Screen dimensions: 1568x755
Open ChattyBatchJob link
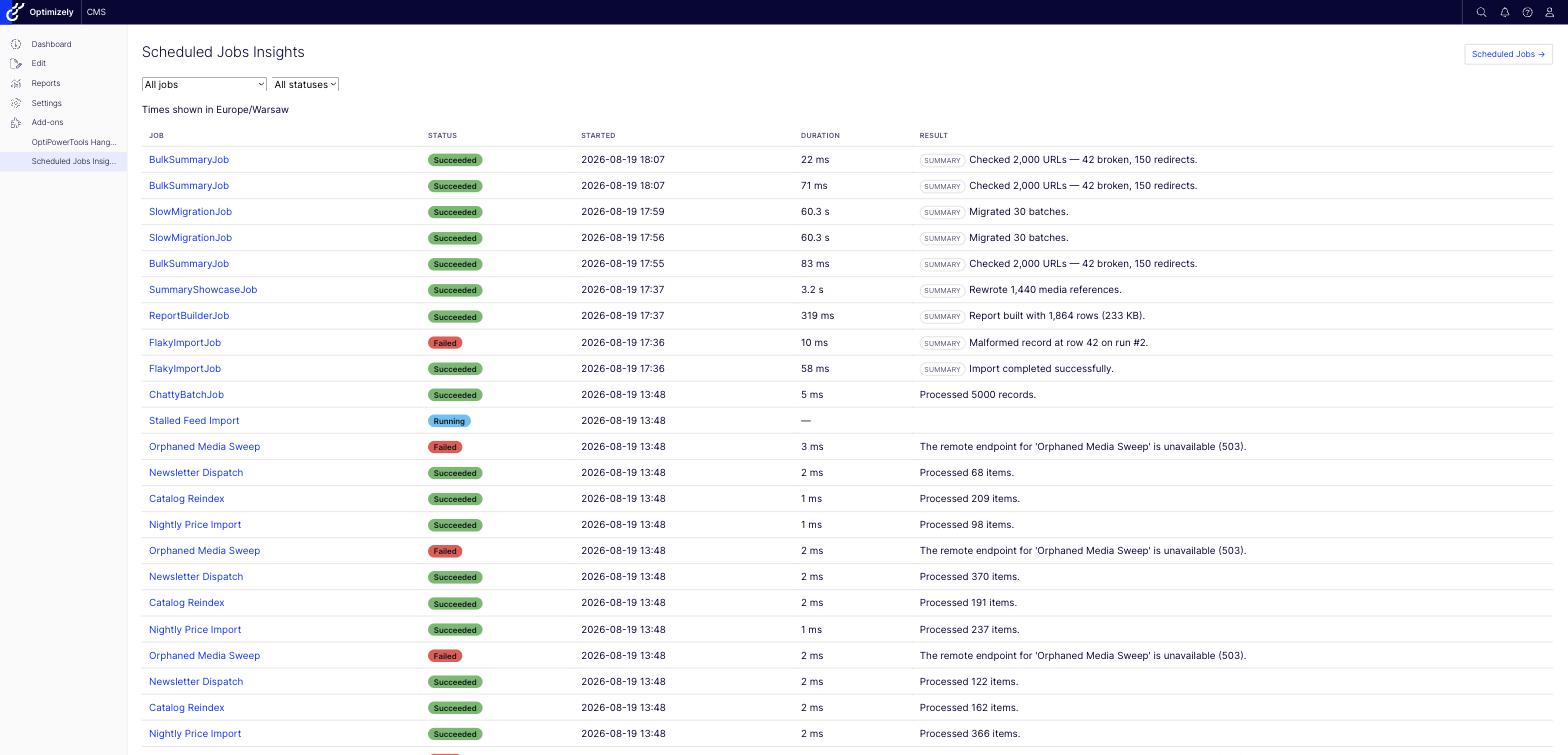pyautogui.click(x=186, y=395)
